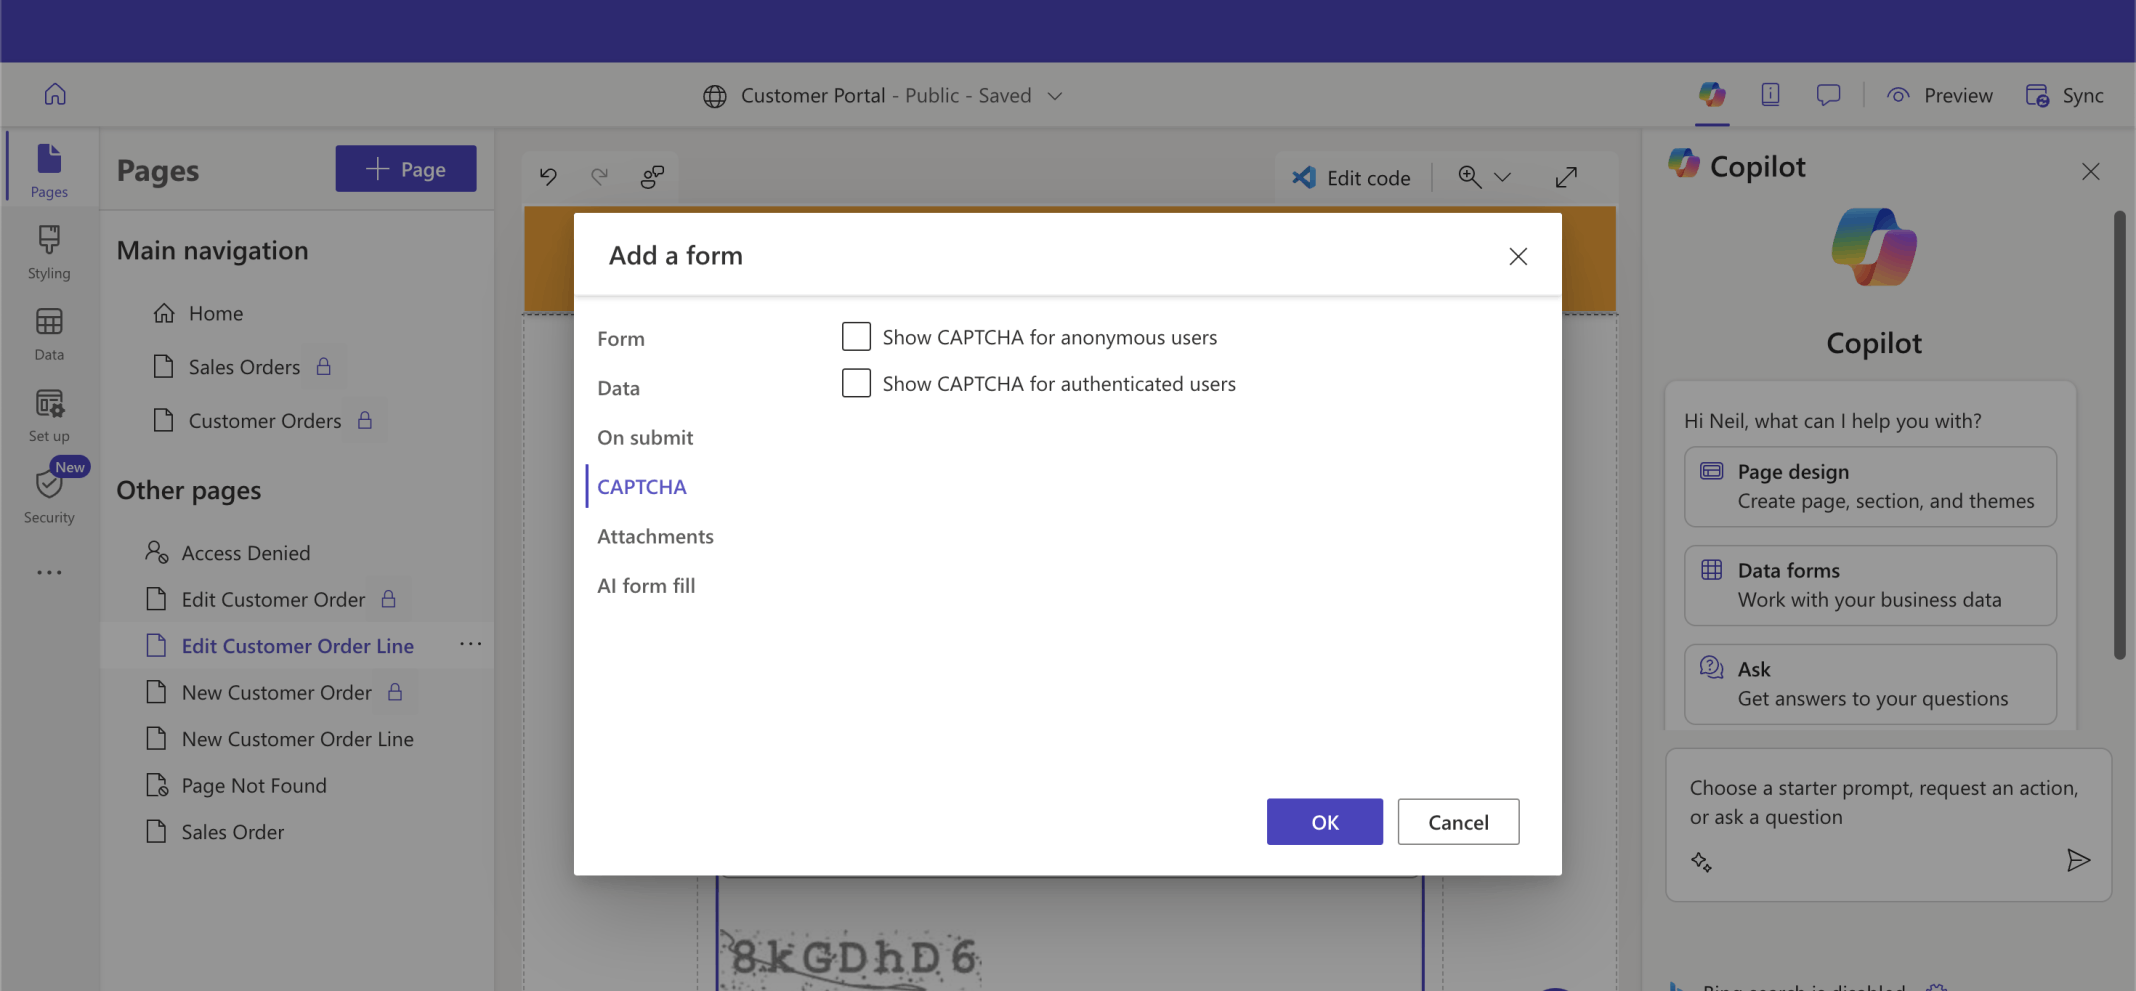Expand canvas to full screen

[x=1566, y=177]
